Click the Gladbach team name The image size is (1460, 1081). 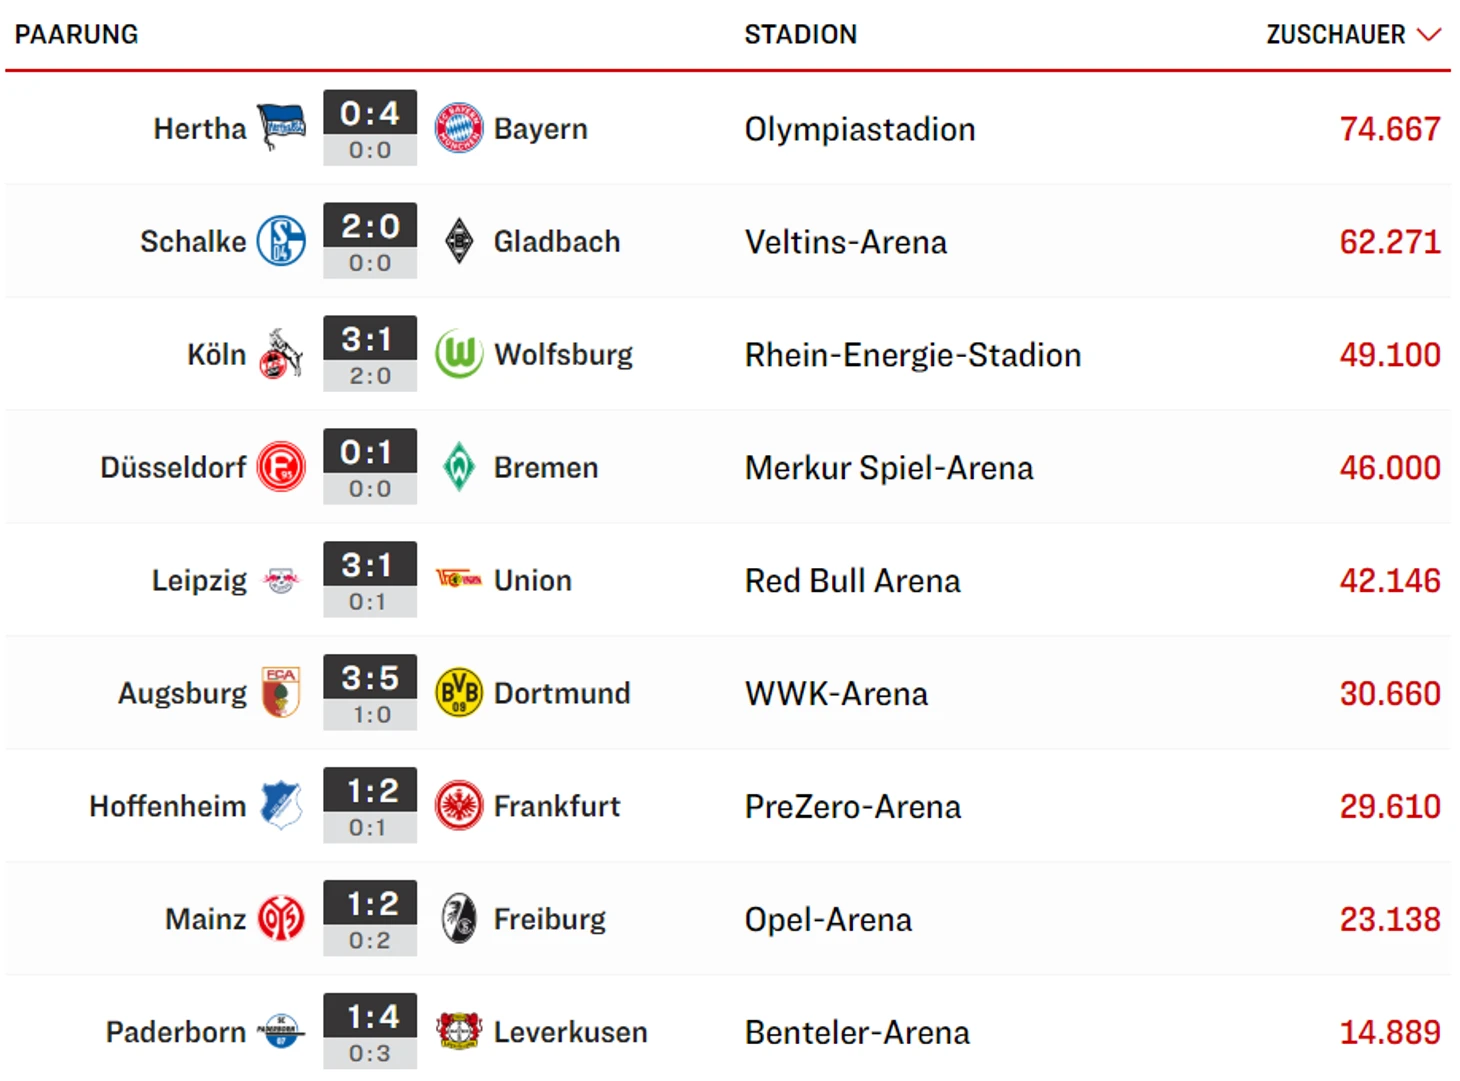[x=556, y=242]
